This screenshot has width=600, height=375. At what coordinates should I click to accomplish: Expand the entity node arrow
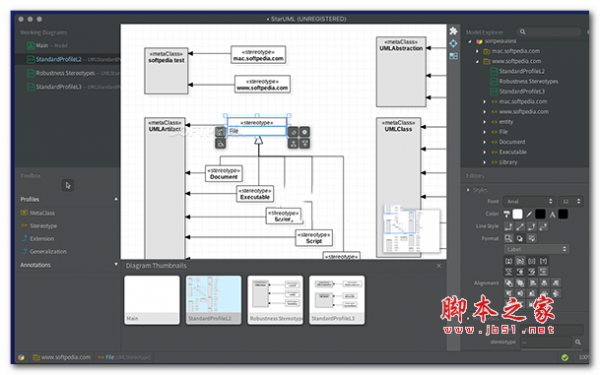pos(484,122)
